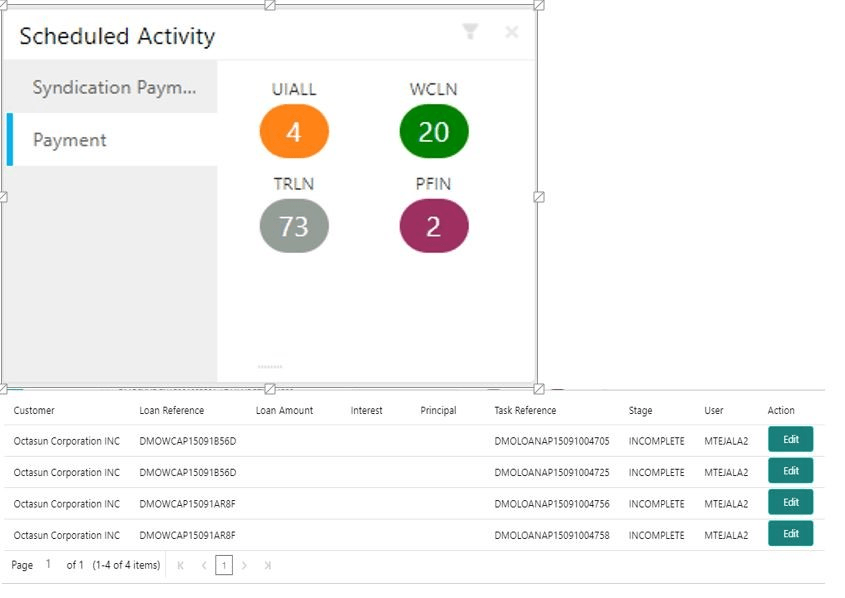Click the Page number input showing 1
Image resolution: width=845 pixels, height=598 pixels.
coord(48,564)
